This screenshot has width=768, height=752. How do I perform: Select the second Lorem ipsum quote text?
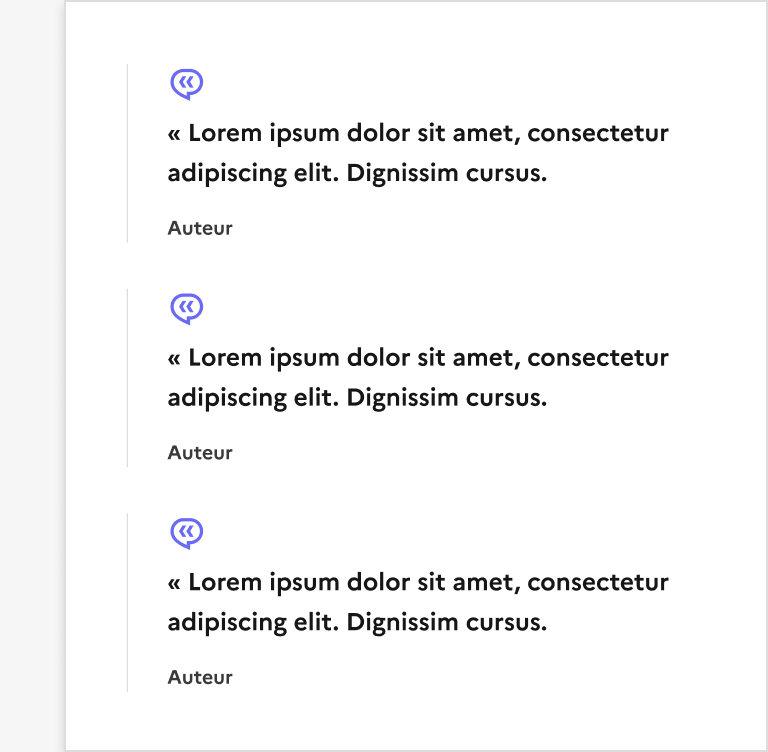point(418,378)
